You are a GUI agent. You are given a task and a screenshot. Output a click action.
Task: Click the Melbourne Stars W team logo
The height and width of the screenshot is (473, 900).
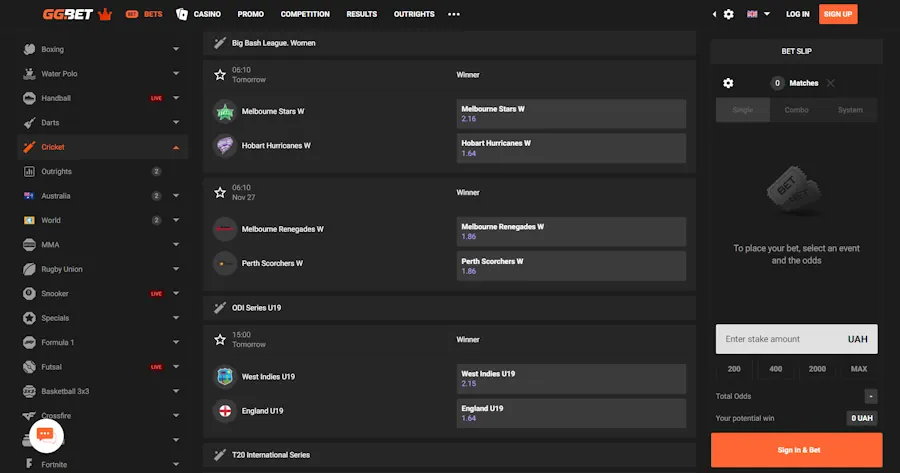pos(225,111)
